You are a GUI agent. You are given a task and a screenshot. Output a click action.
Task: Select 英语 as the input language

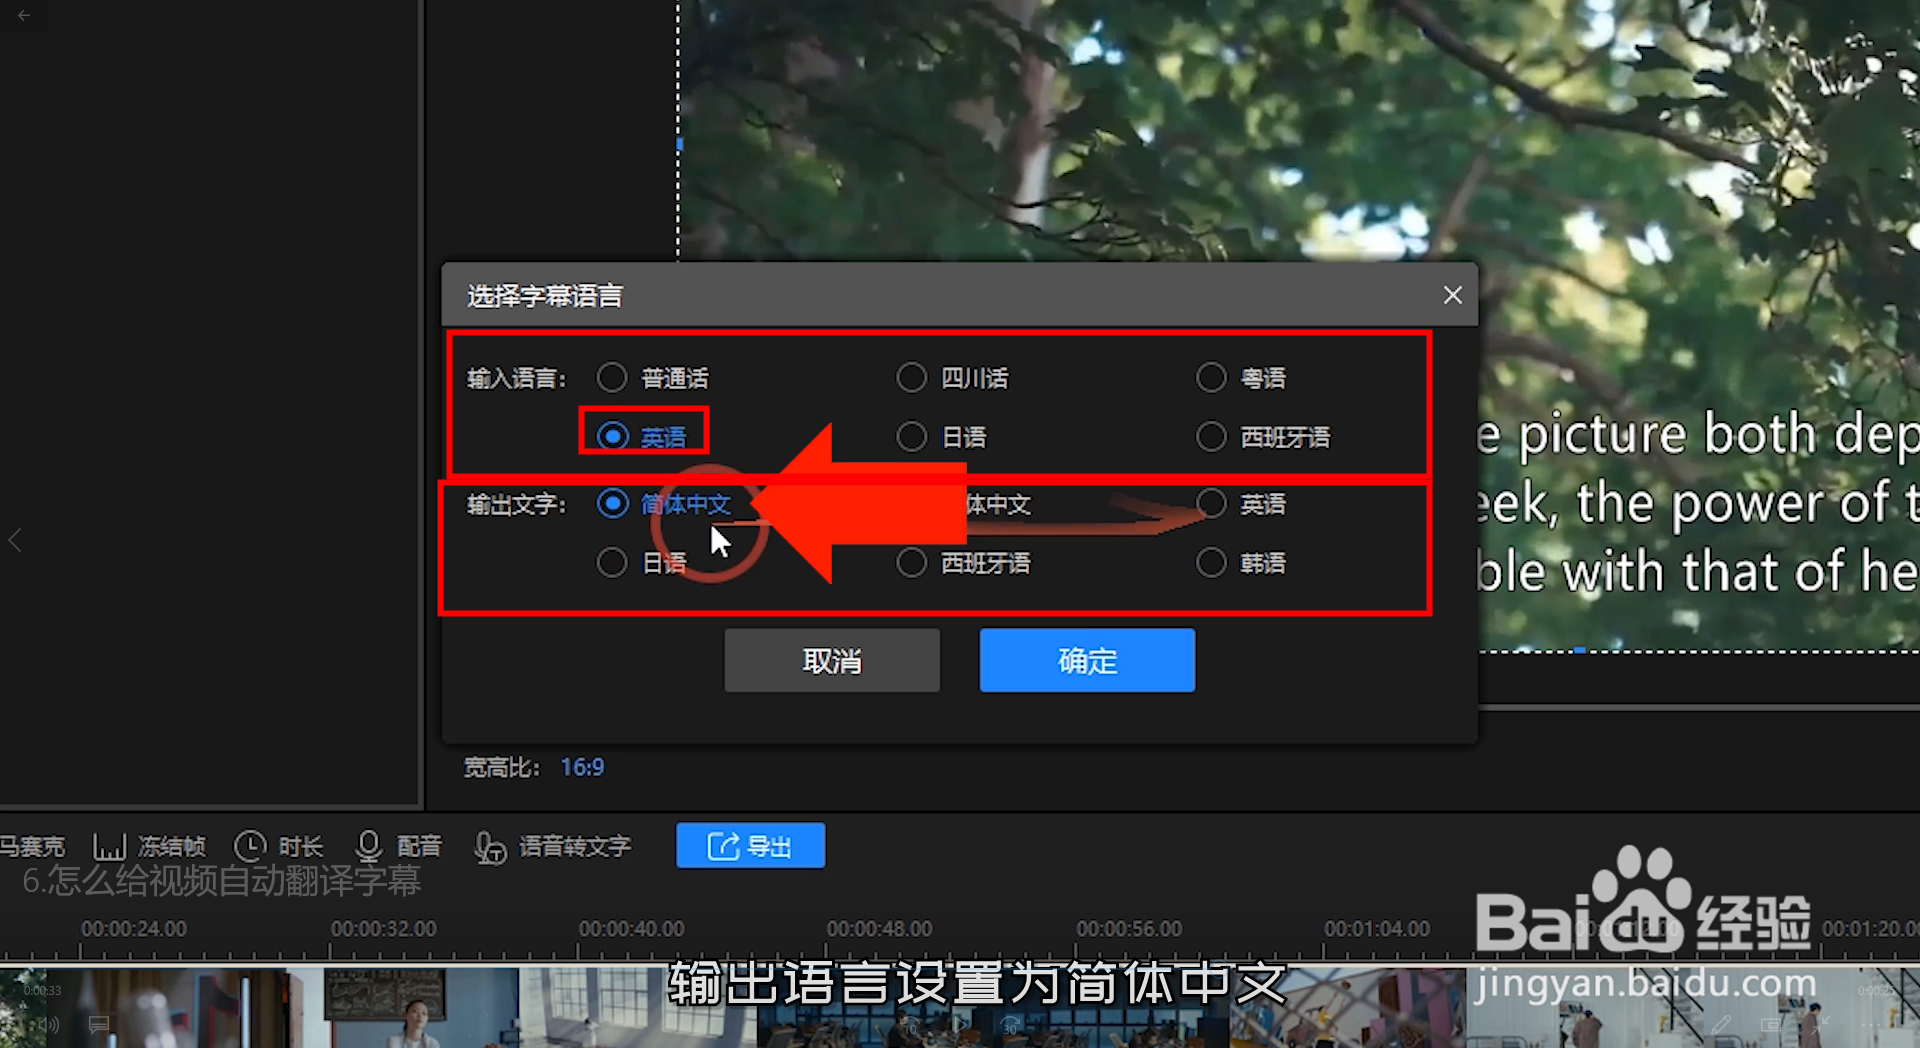[x=612, y=435]
